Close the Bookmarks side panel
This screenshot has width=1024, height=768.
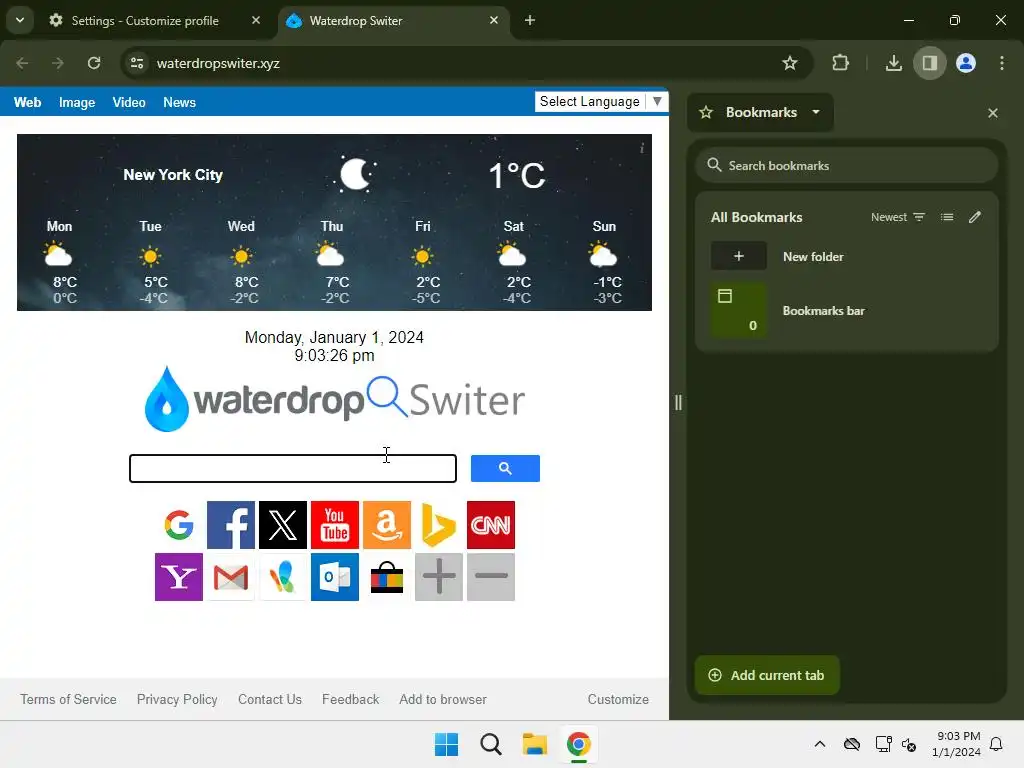[993, 113]
